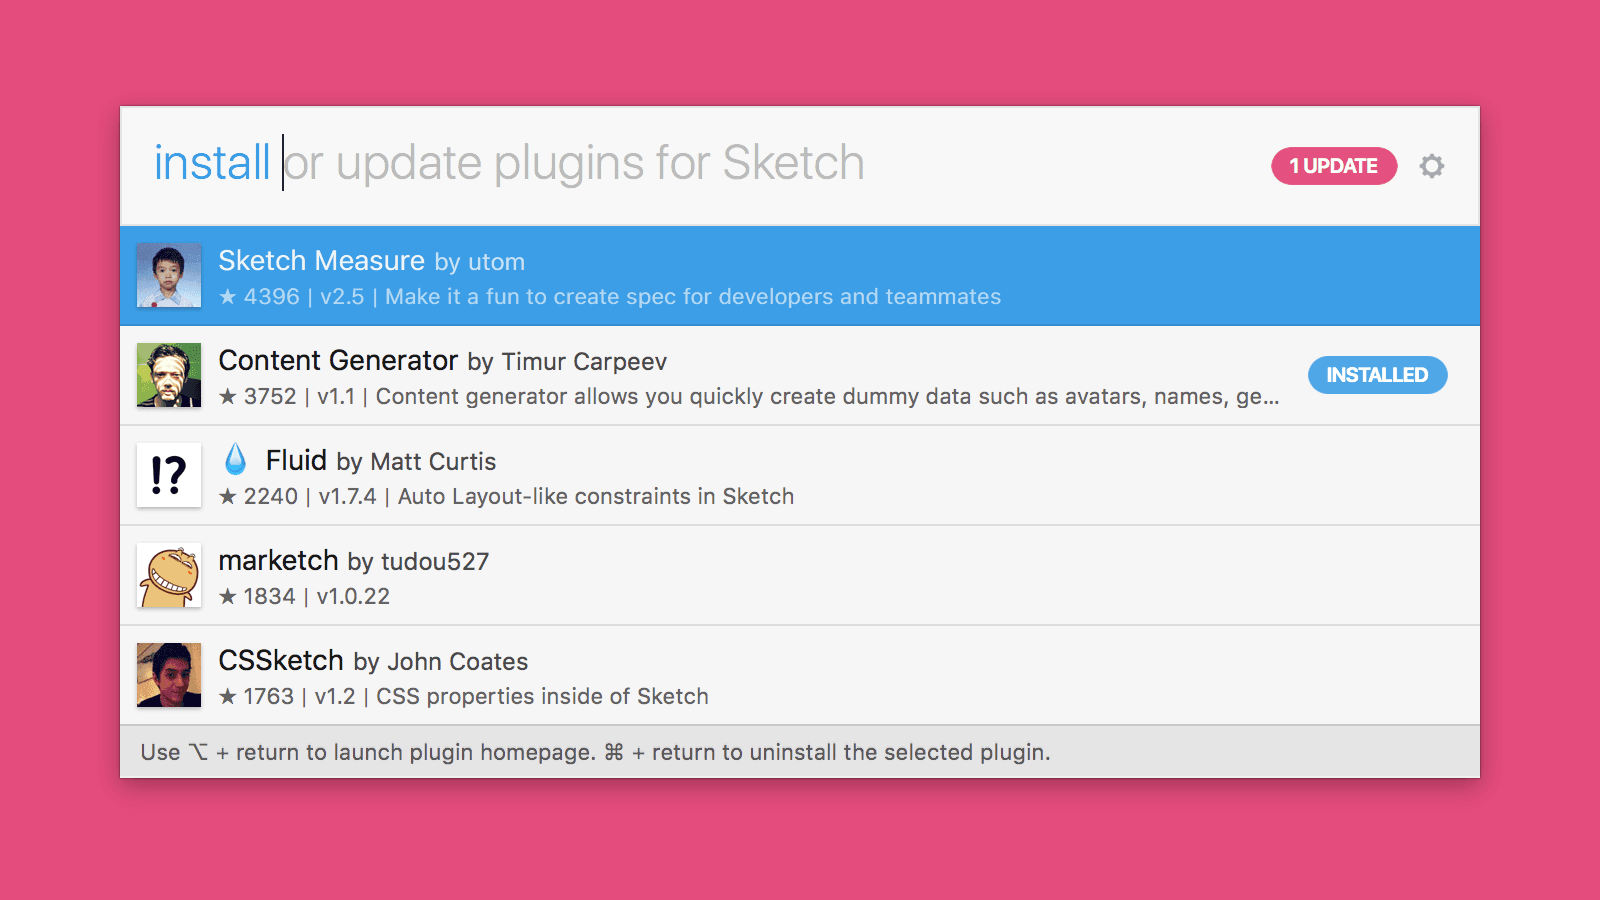The height and width of the screenshot is (900, 1600).
Task: Click the footer hint about launching plugin homepage
Action: point(368,752)
